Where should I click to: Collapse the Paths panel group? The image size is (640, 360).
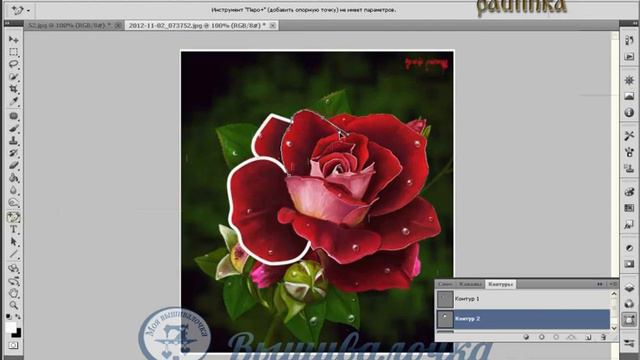(600, 284)
